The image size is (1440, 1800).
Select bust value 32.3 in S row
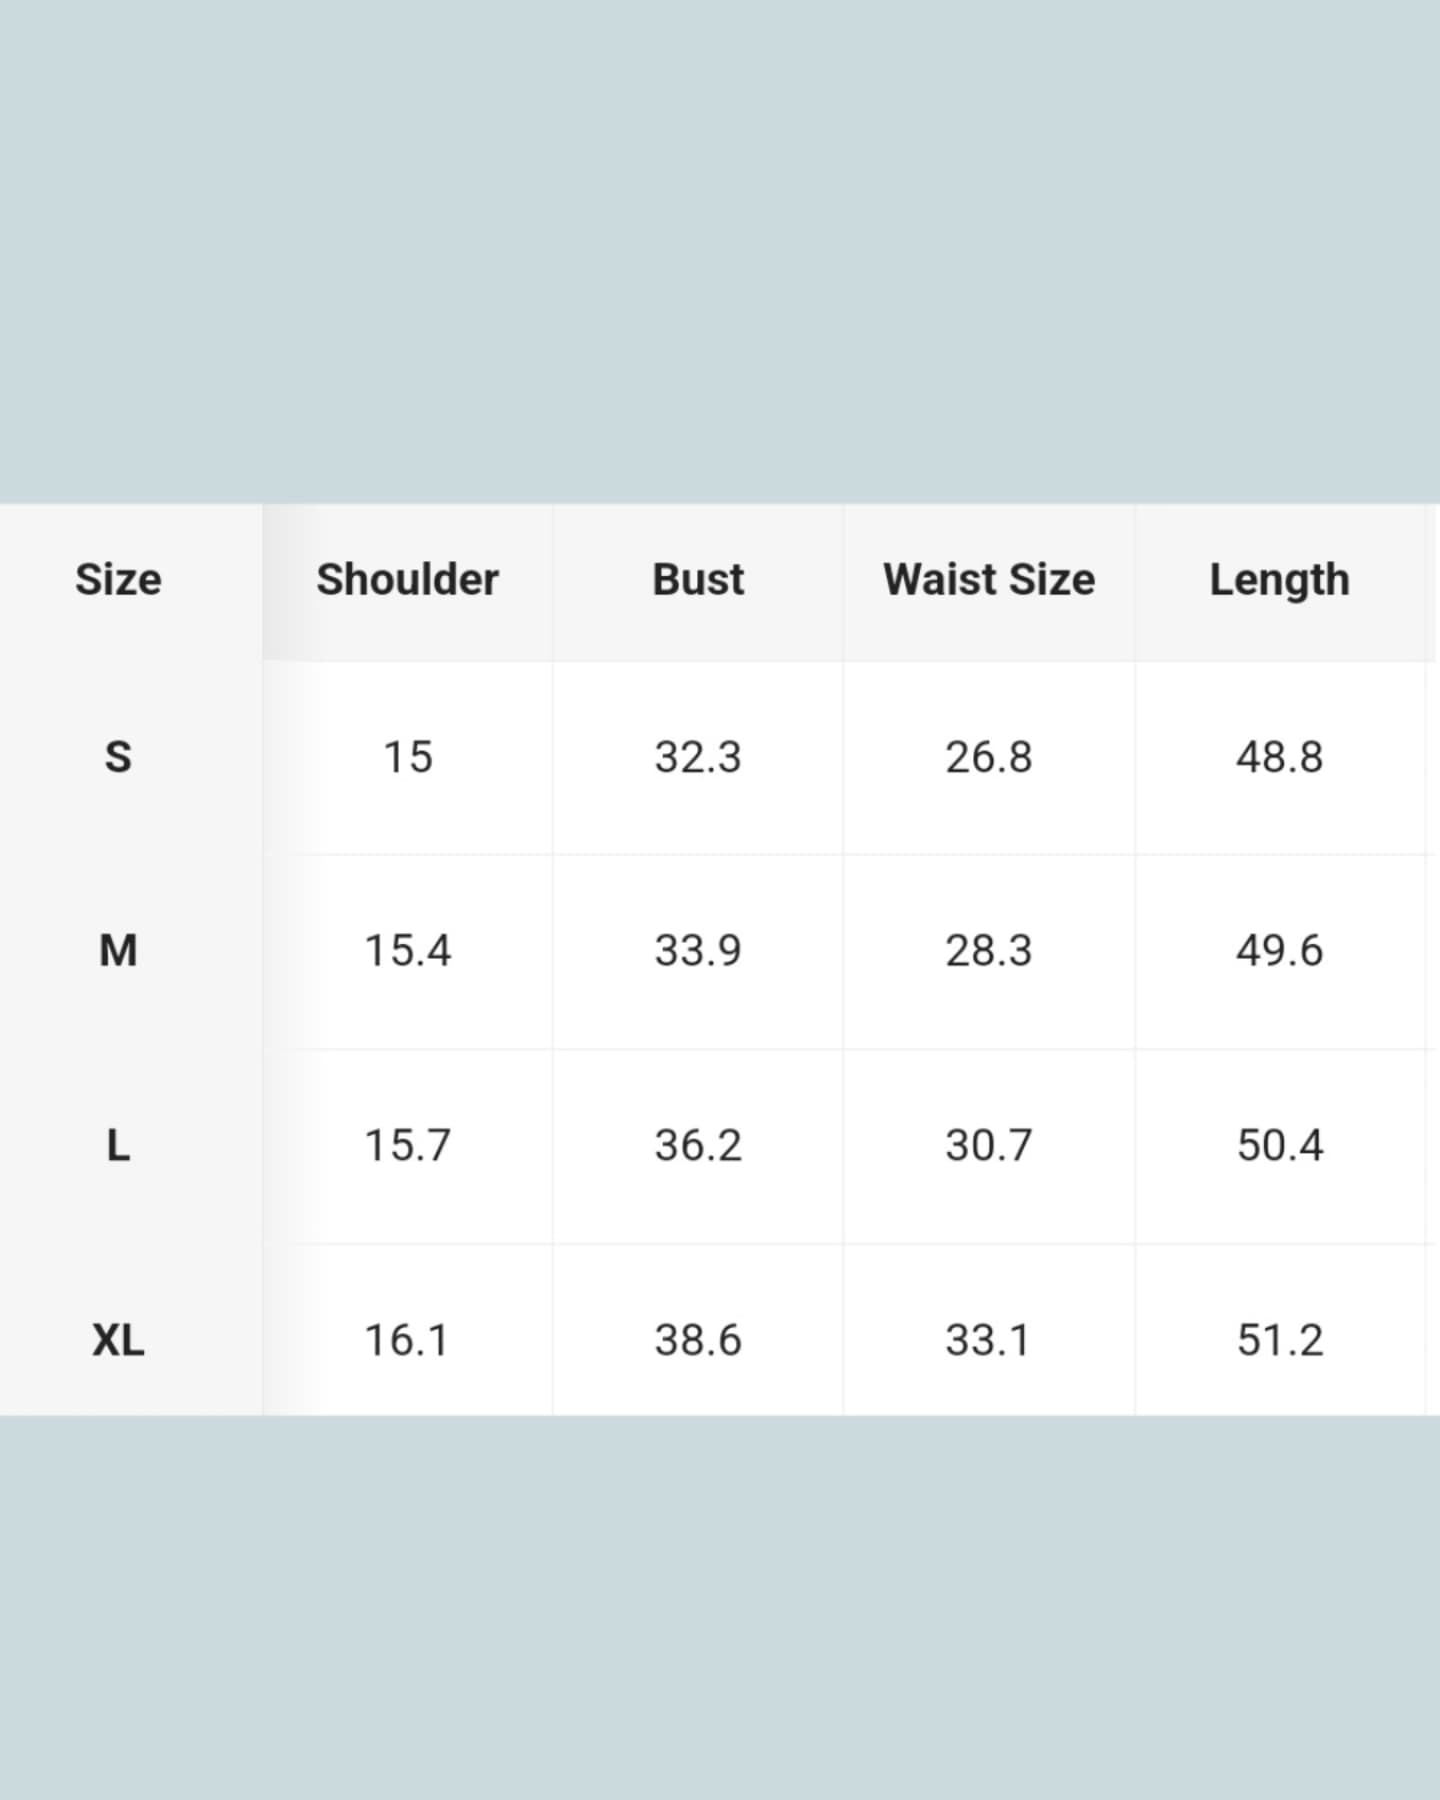pos(698,757)
